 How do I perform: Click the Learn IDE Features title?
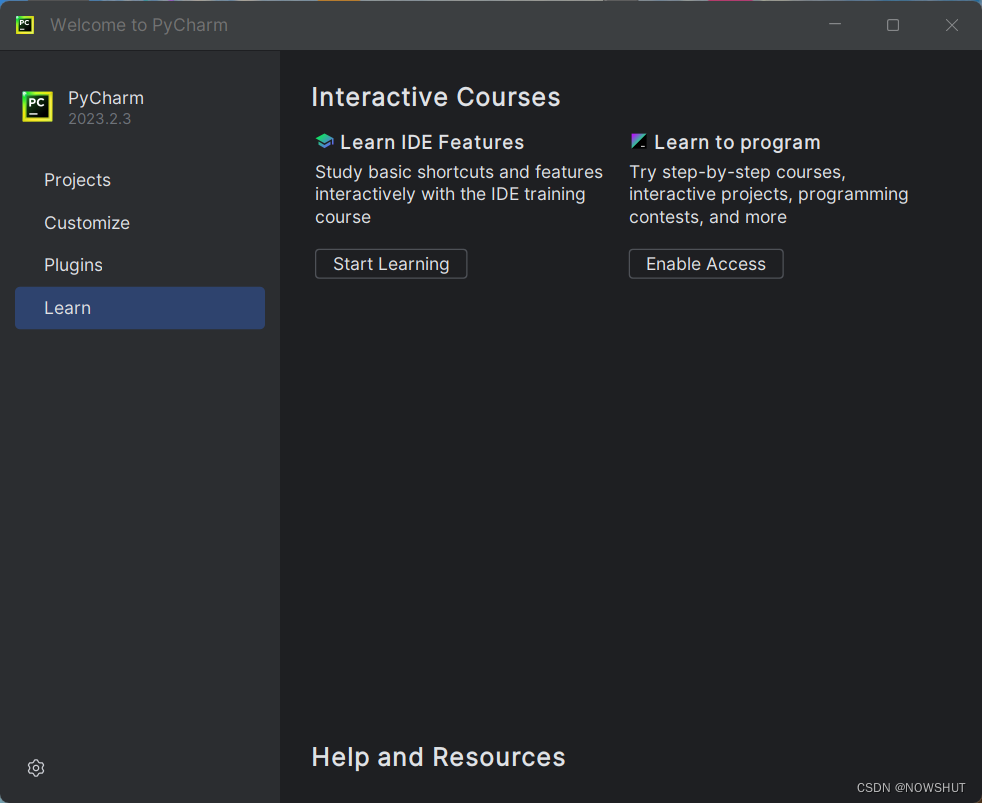432,142
